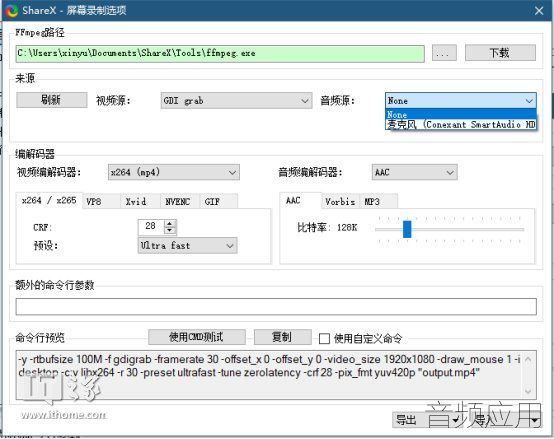This screenshot has width=554, height=439.
Task: Collapse the 音频源 None combo box
Action: (461, 101)
